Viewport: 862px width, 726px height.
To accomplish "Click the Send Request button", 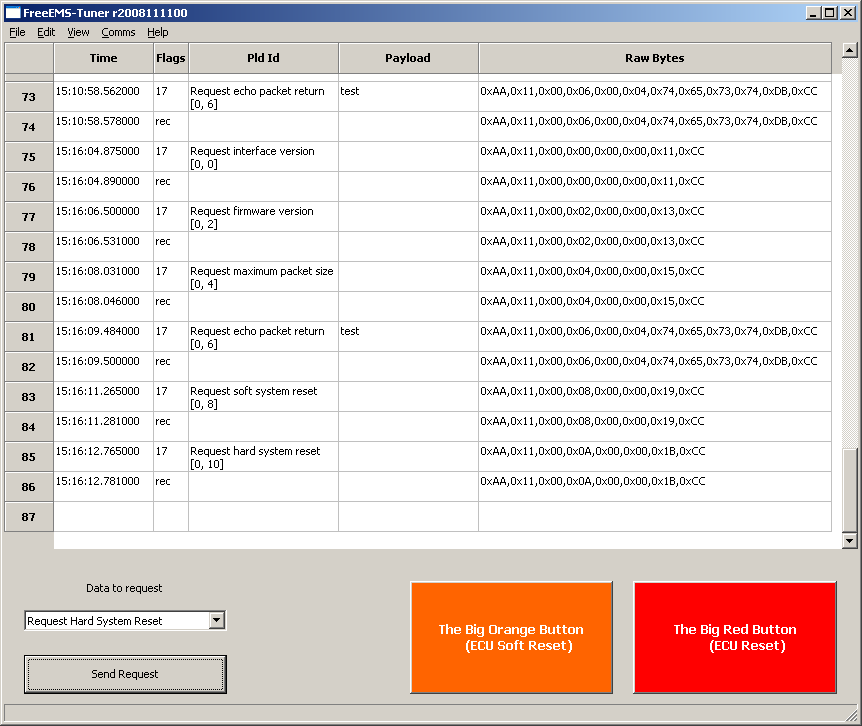I will (x=125, y=674).
